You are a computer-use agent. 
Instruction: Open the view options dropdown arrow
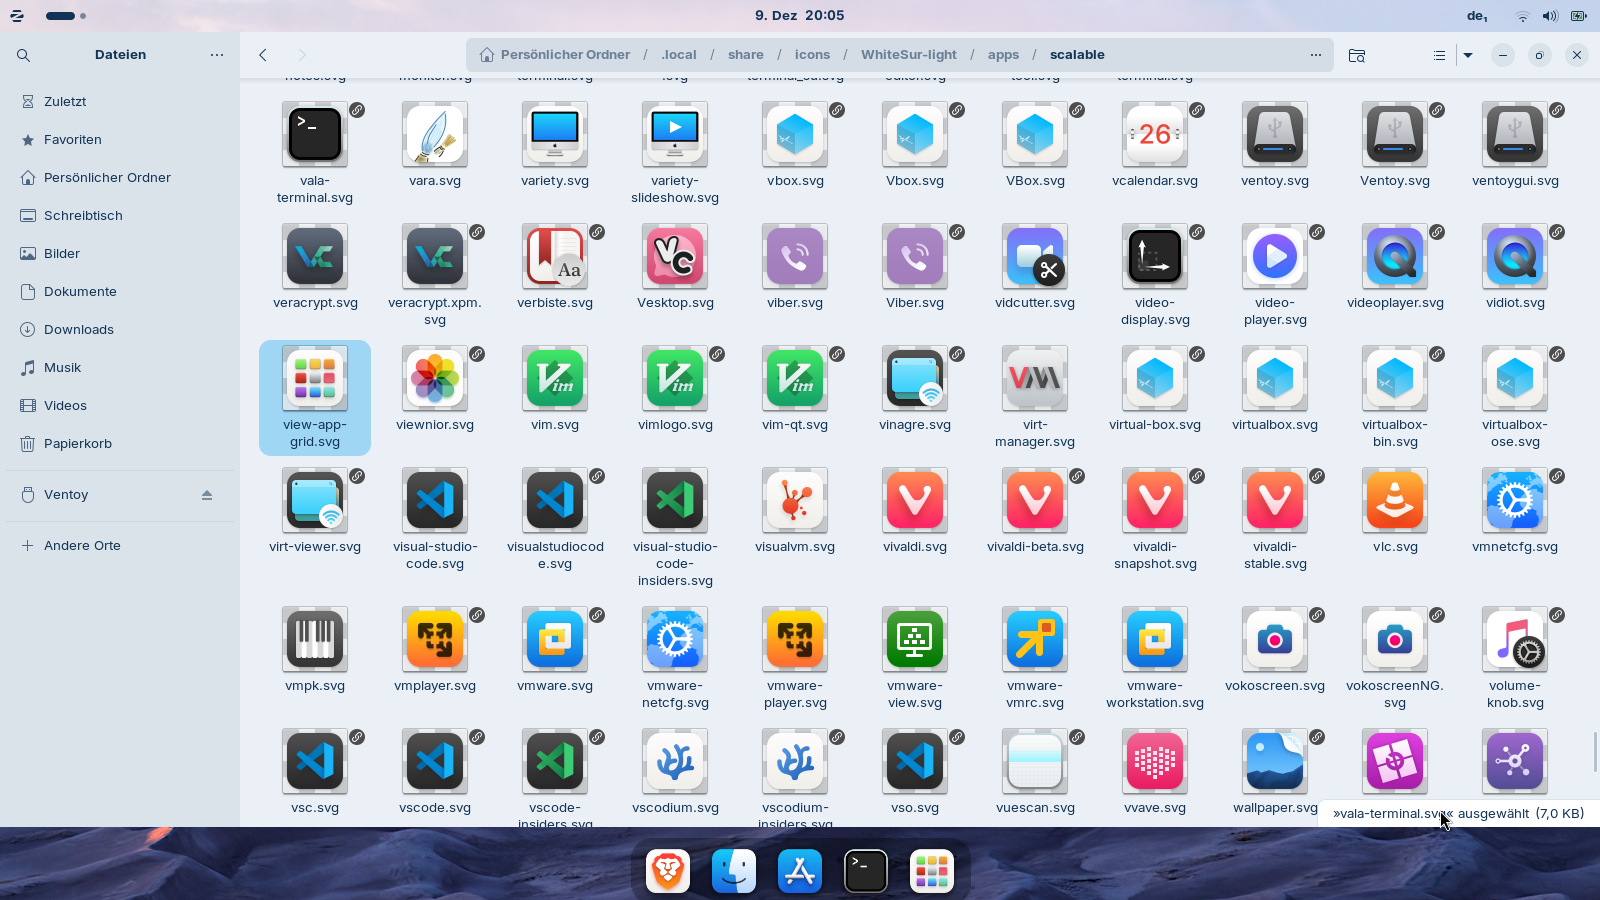[1468, 55]
